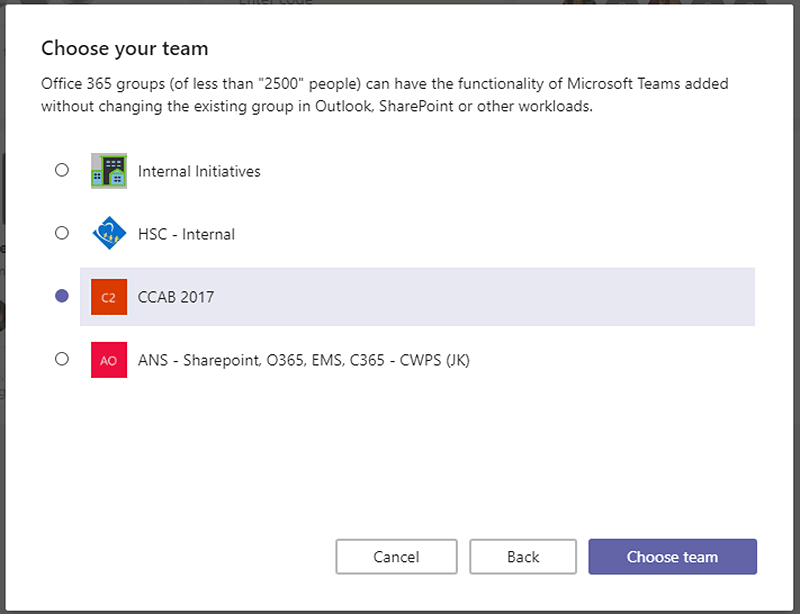Click the Internal Initiatives building icon
Image resolution: width=800 pixels, height=614 pixels.
[109, 170]
